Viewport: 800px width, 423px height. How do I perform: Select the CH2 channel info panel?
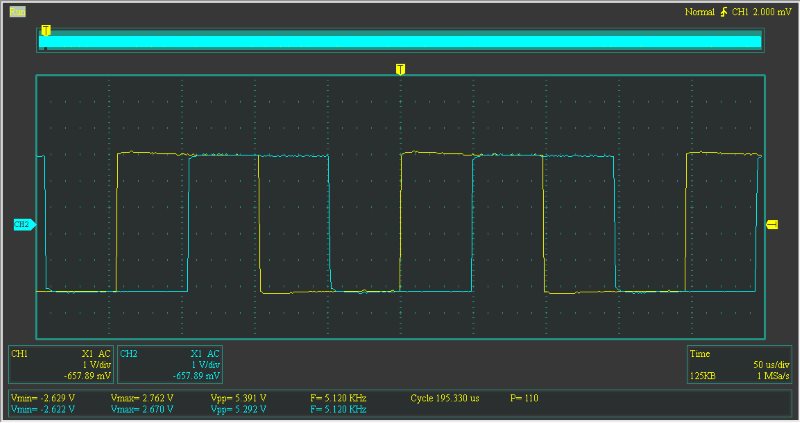(170, 365)
